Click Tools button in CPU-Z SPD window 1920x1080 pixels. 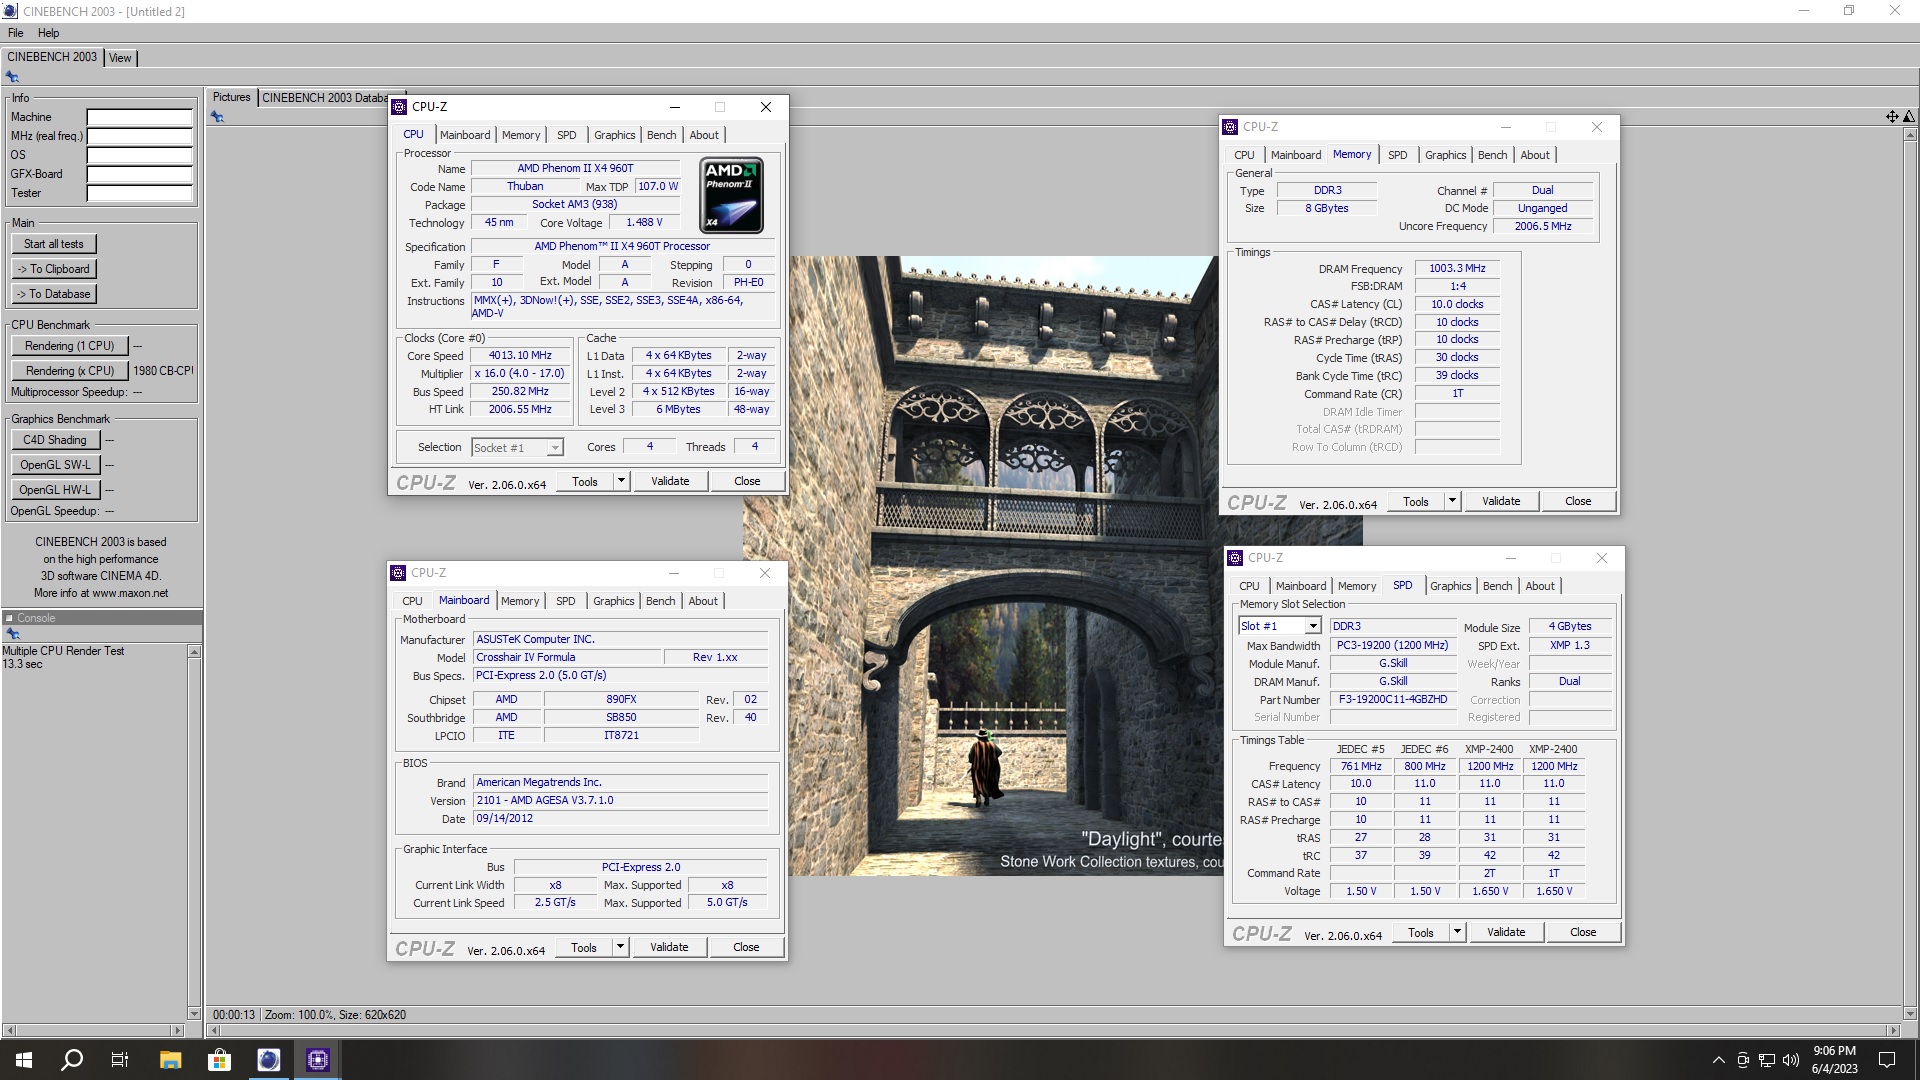click(1421, 932)
